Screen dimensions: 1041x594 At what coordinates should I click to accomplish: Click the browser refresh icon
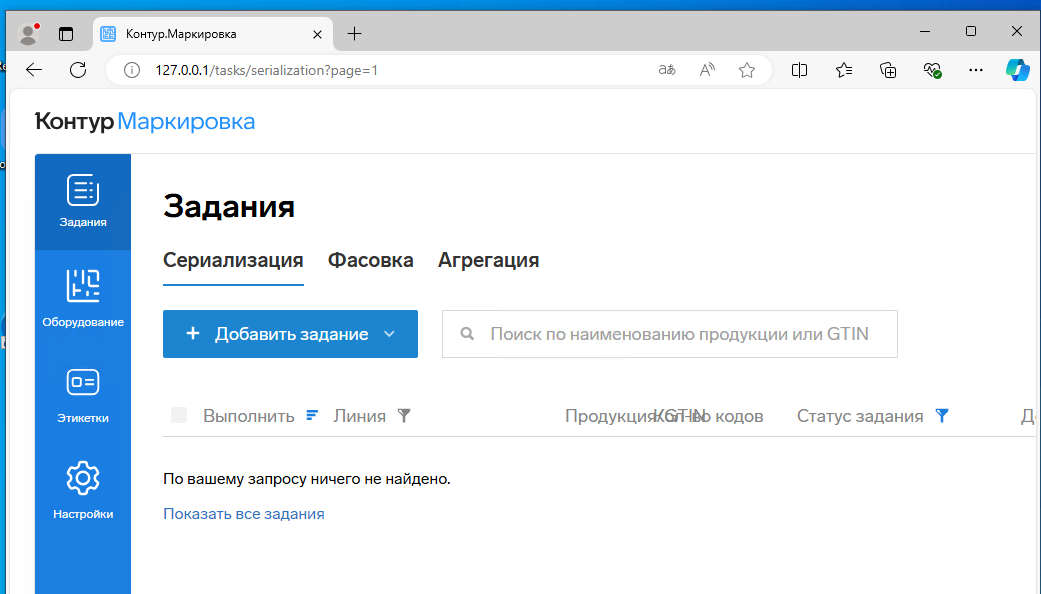click(78, 70)
